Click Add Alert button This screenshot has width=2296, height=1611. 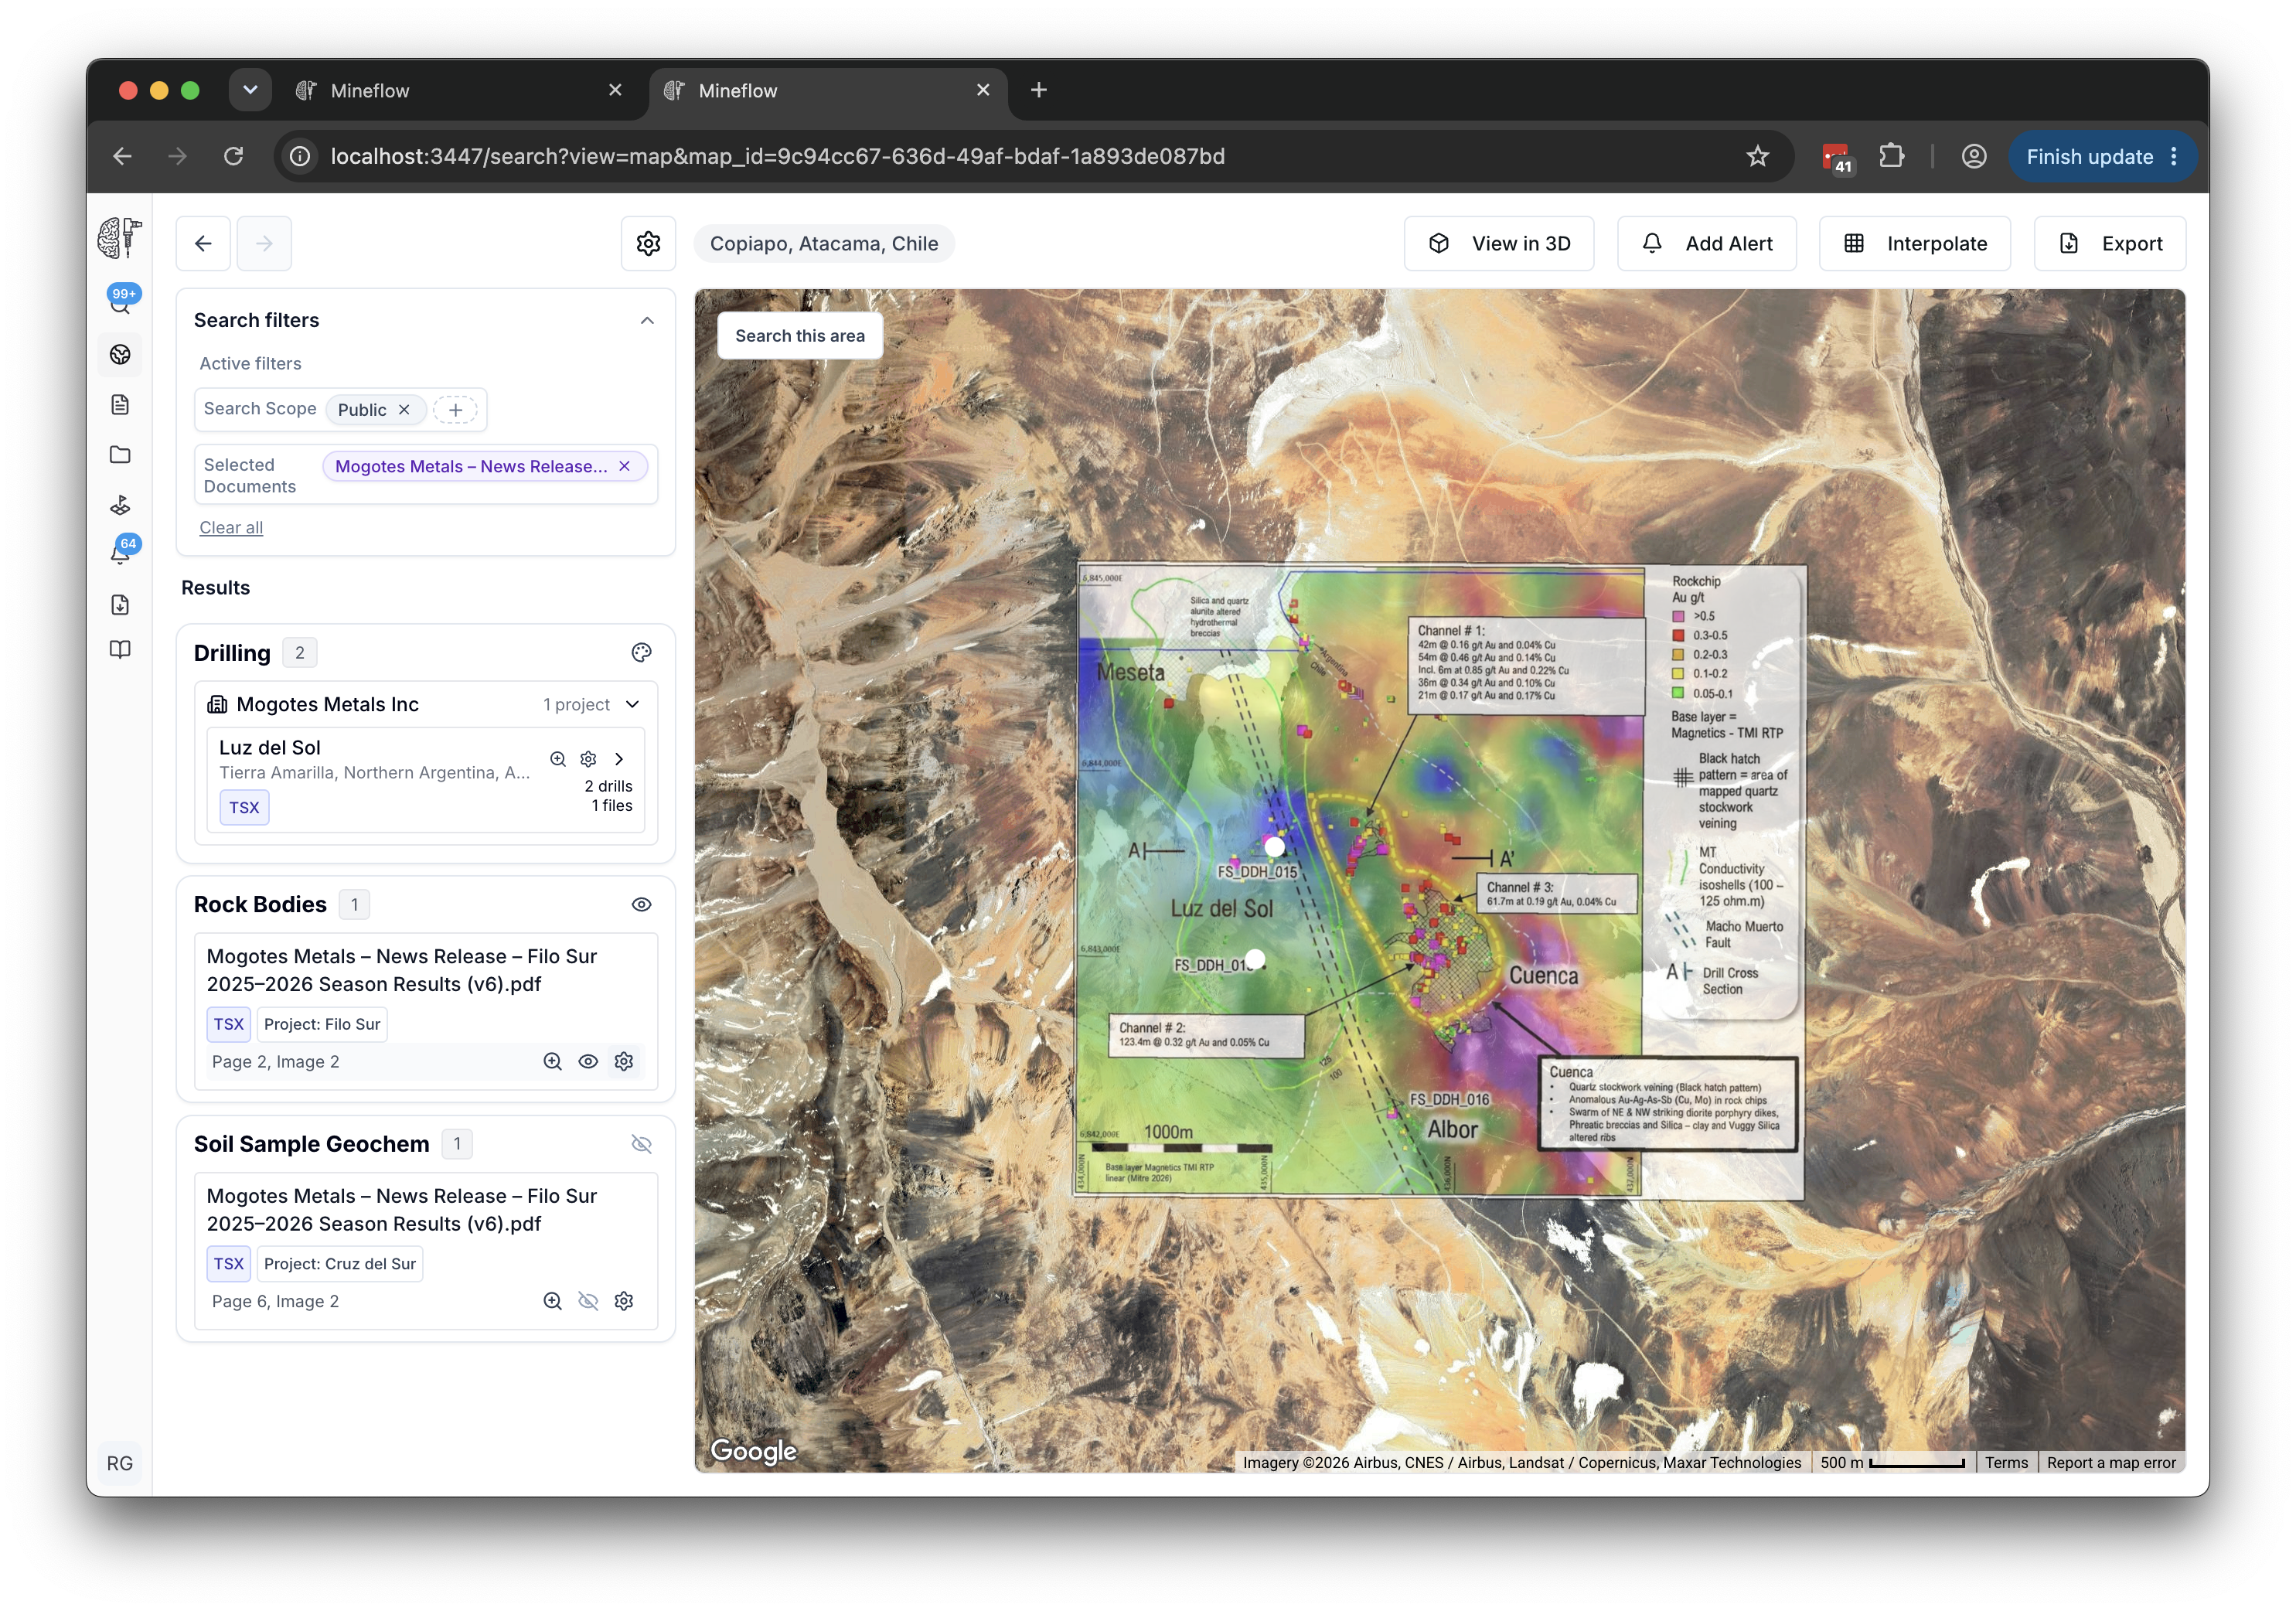click(1707, 244)
